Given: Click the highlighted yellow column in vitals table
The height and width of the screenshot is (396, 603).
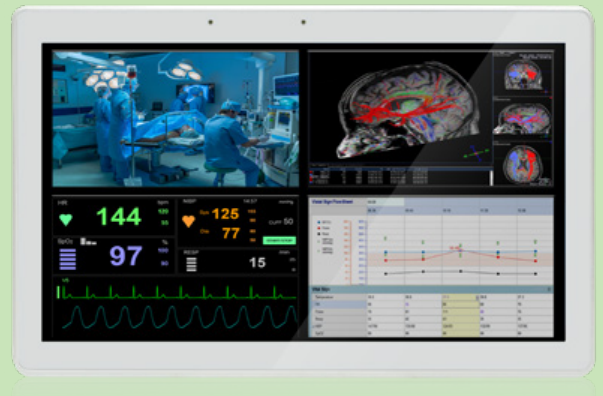Looking at the screenshot, I should point(460,315).
